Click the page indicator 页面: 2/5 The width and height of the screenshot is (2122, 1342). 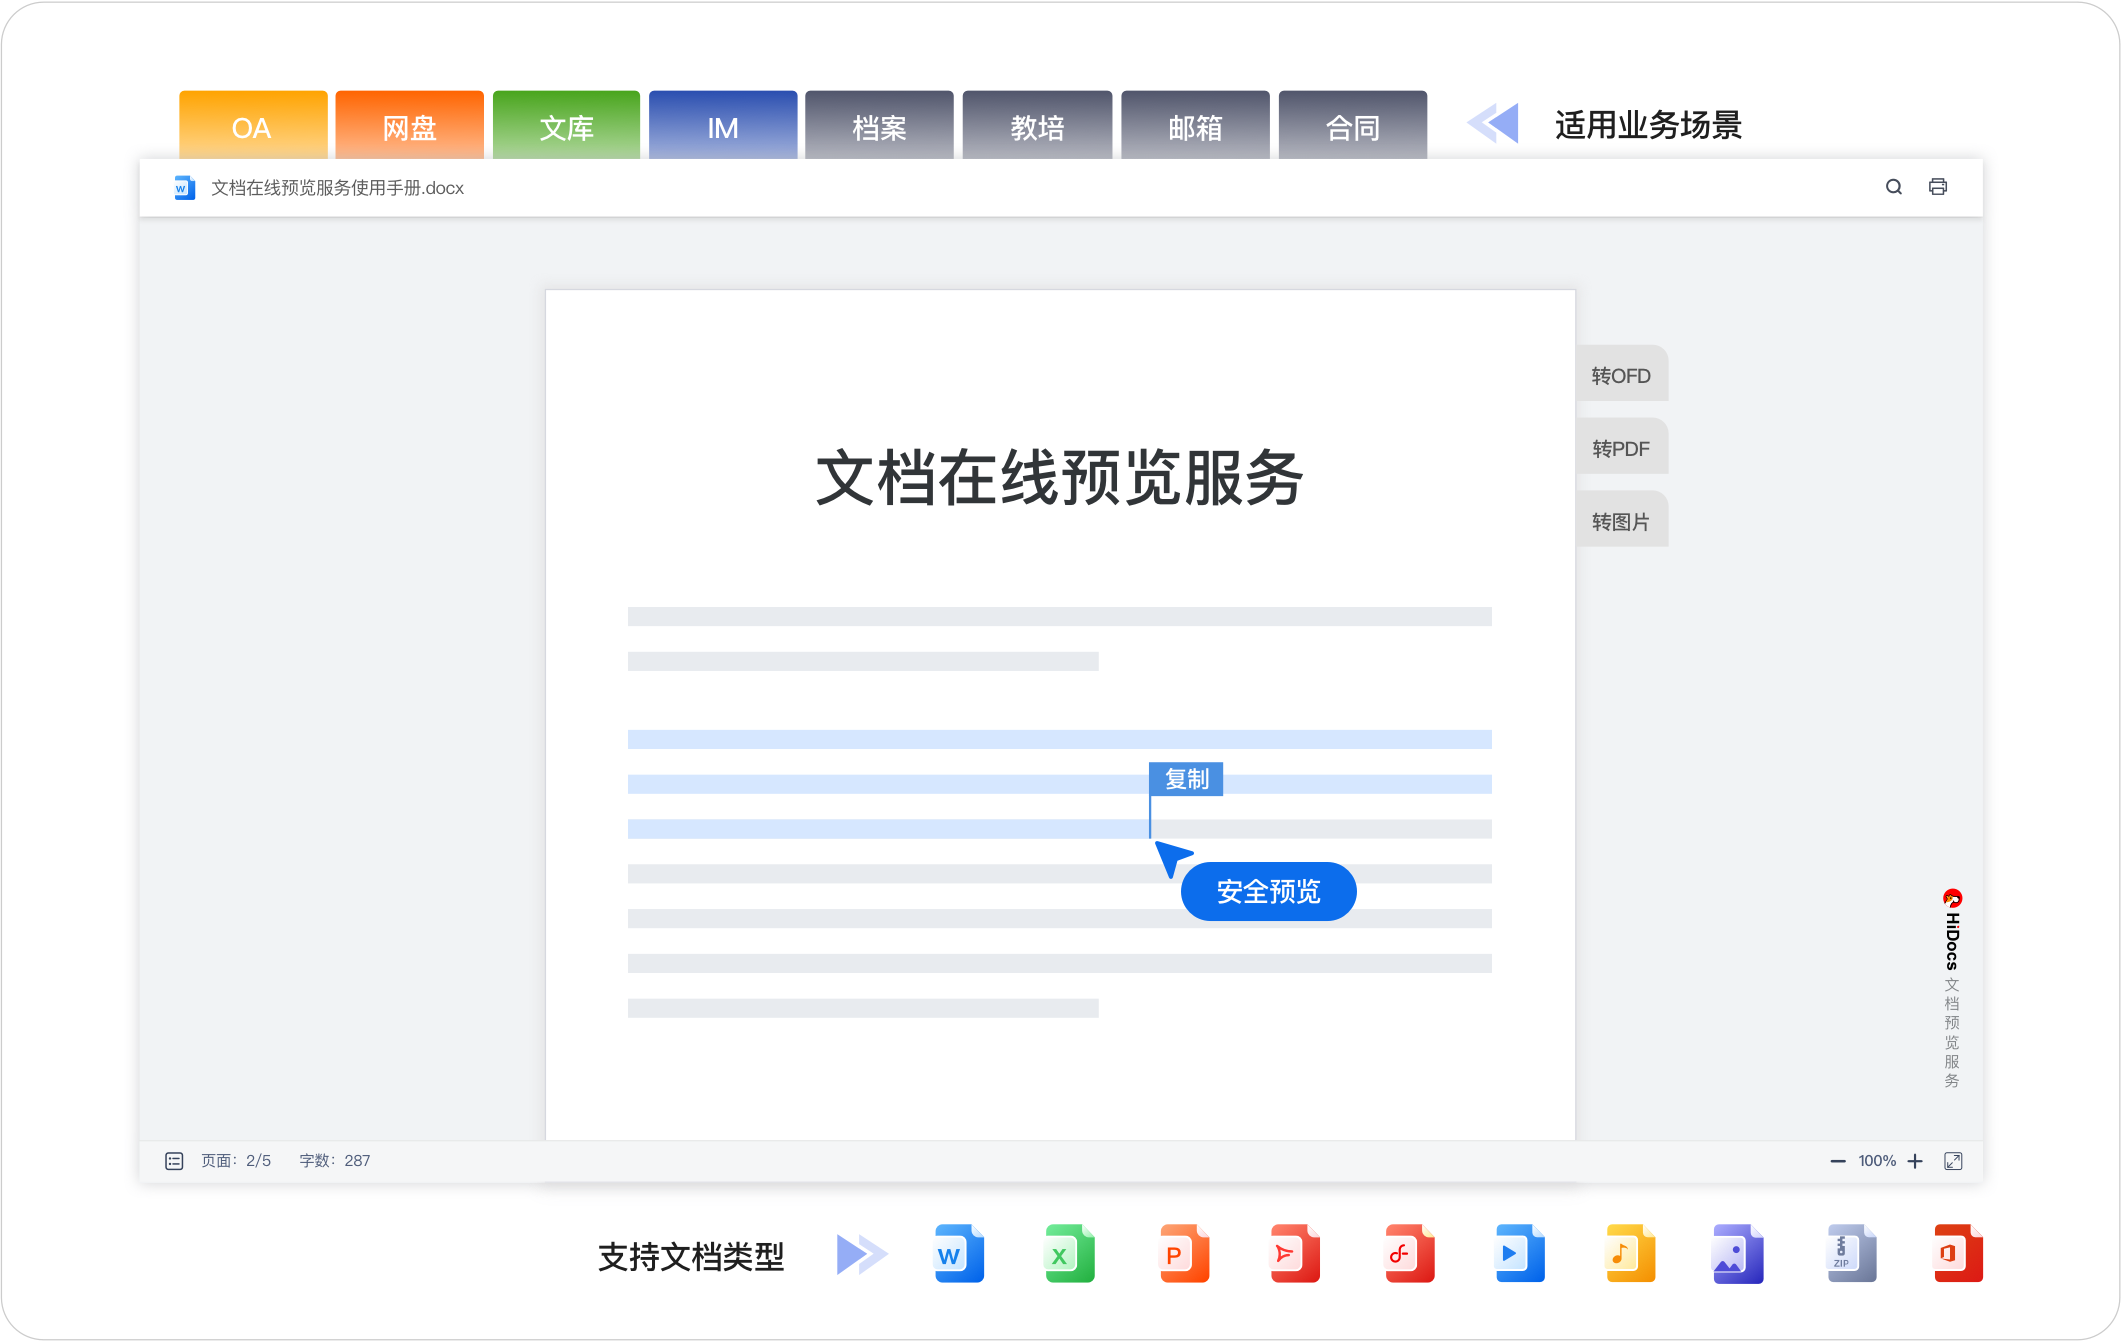236,1161
